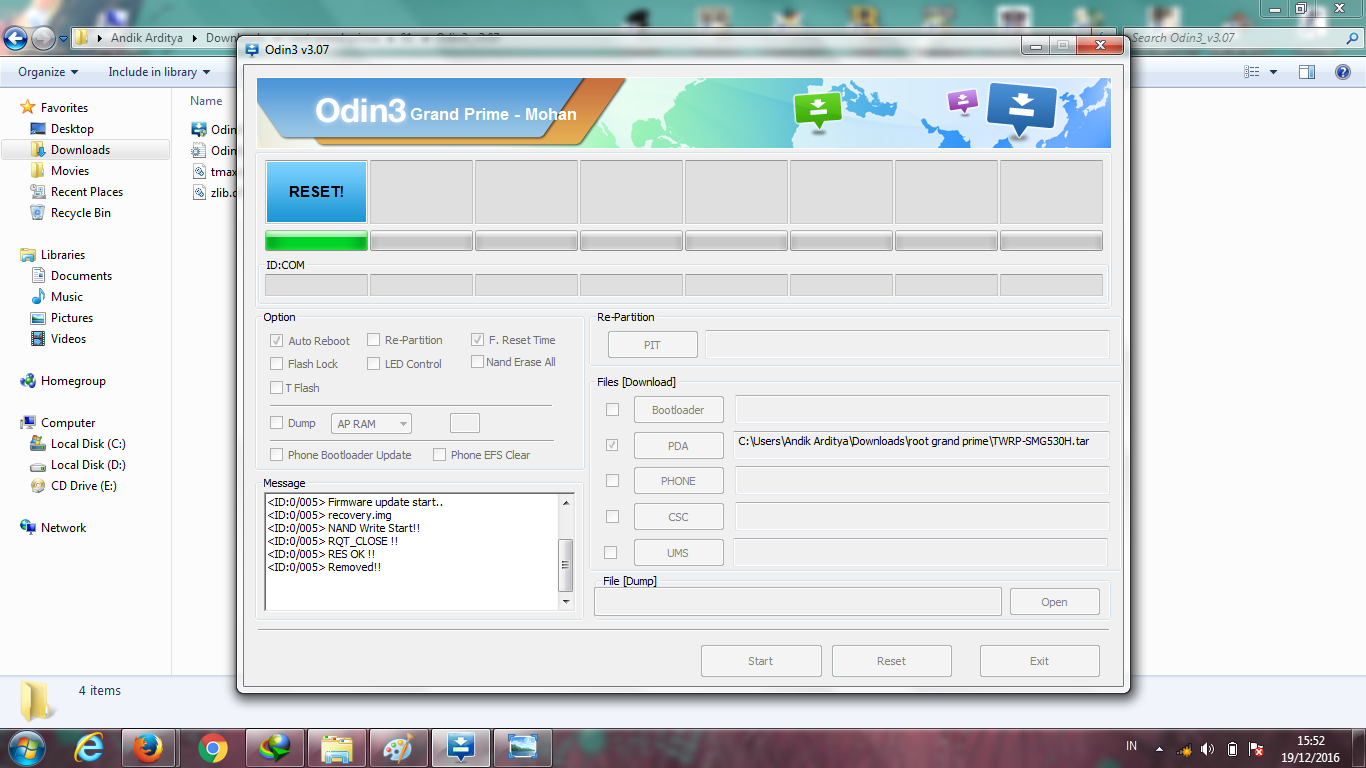Expand the view options arrow in Explorer

[1273, 72]
